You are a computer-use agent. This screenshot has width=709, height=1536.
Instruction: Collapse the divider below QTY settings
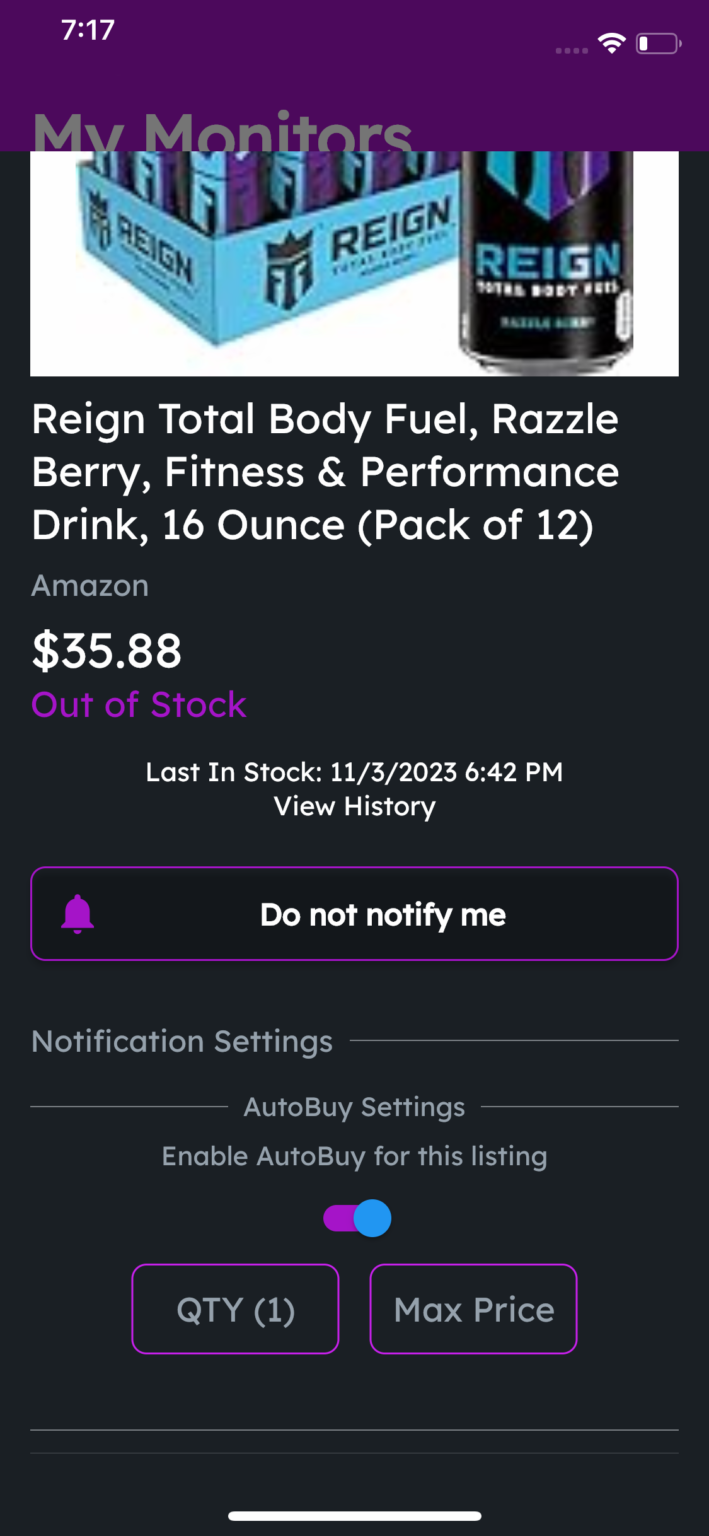pos(354,1429)
